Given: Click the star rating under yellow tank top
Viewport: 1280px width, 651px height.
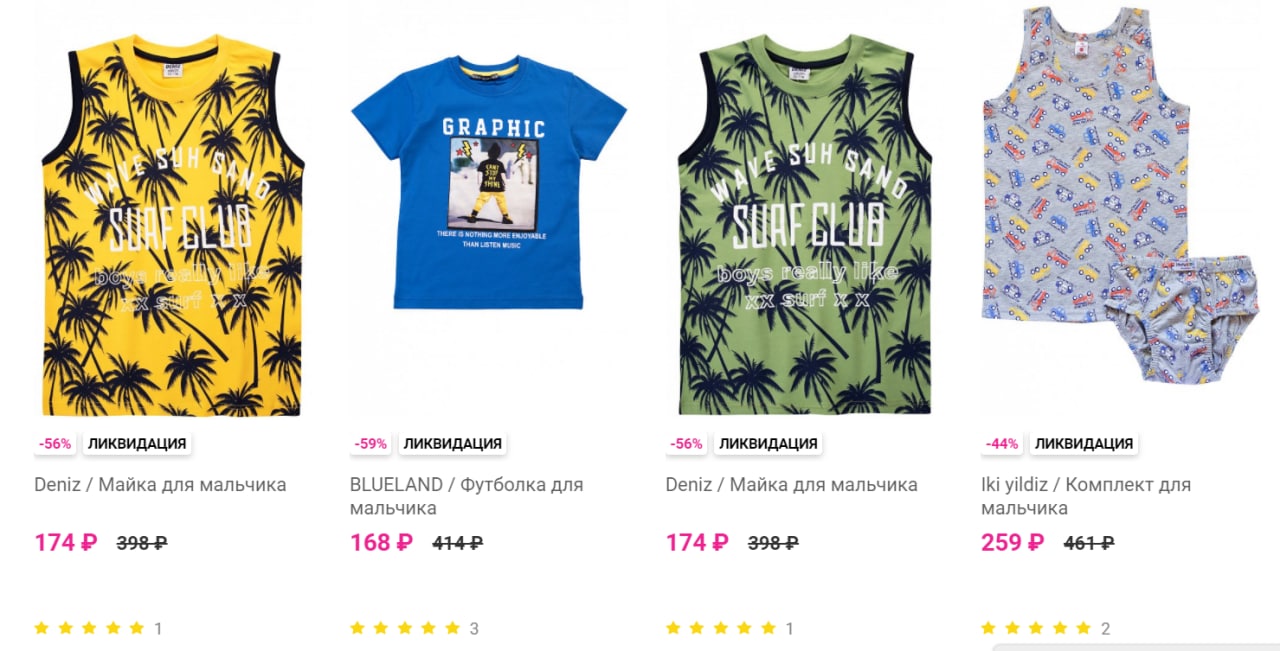Looking at the screenshot, I should coord(89,629).
